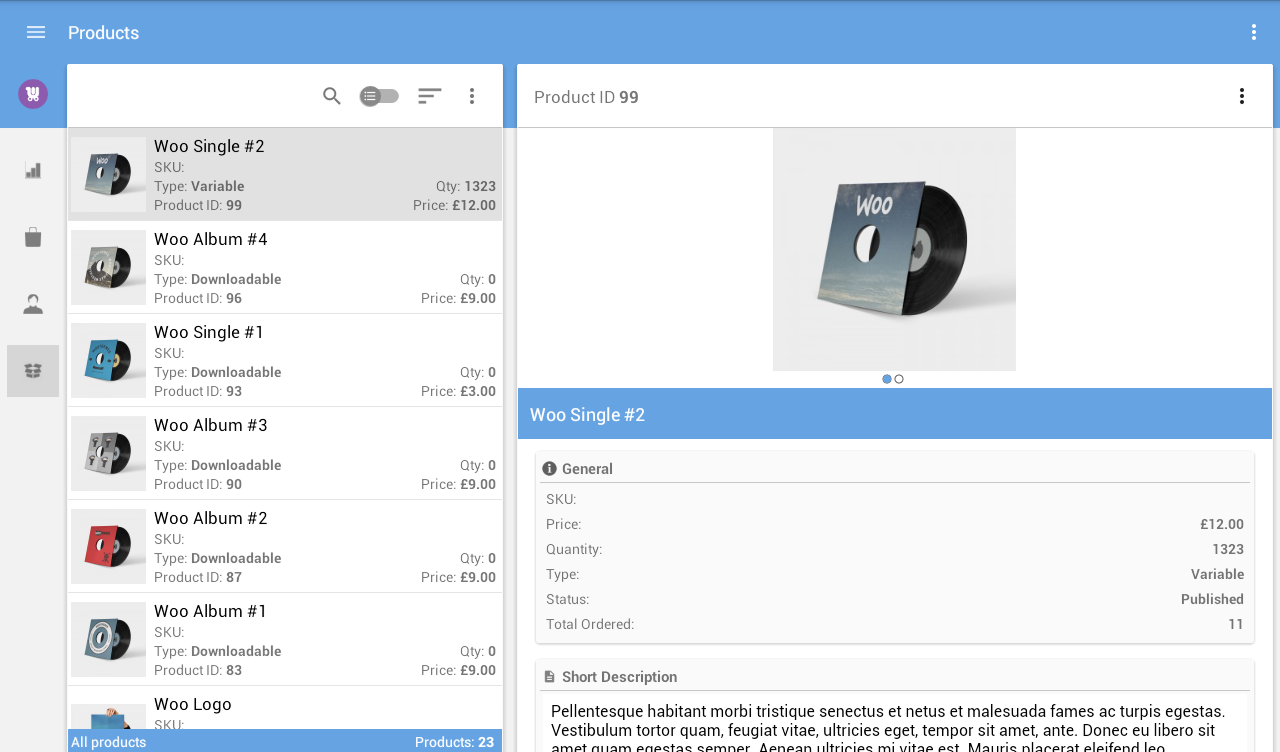Search the products list

(x=332, y=96)
